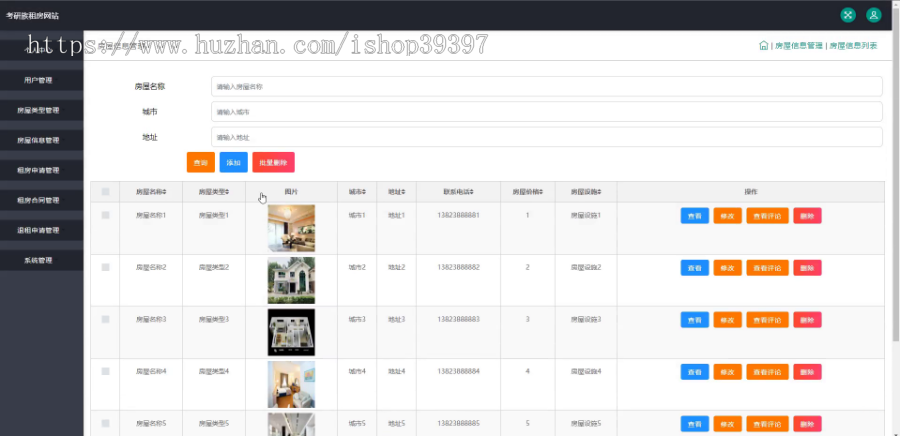This screenshot has height=436, width=900.
Task: Click 查看 button for 房屋名称2
Action: point(695,268)
